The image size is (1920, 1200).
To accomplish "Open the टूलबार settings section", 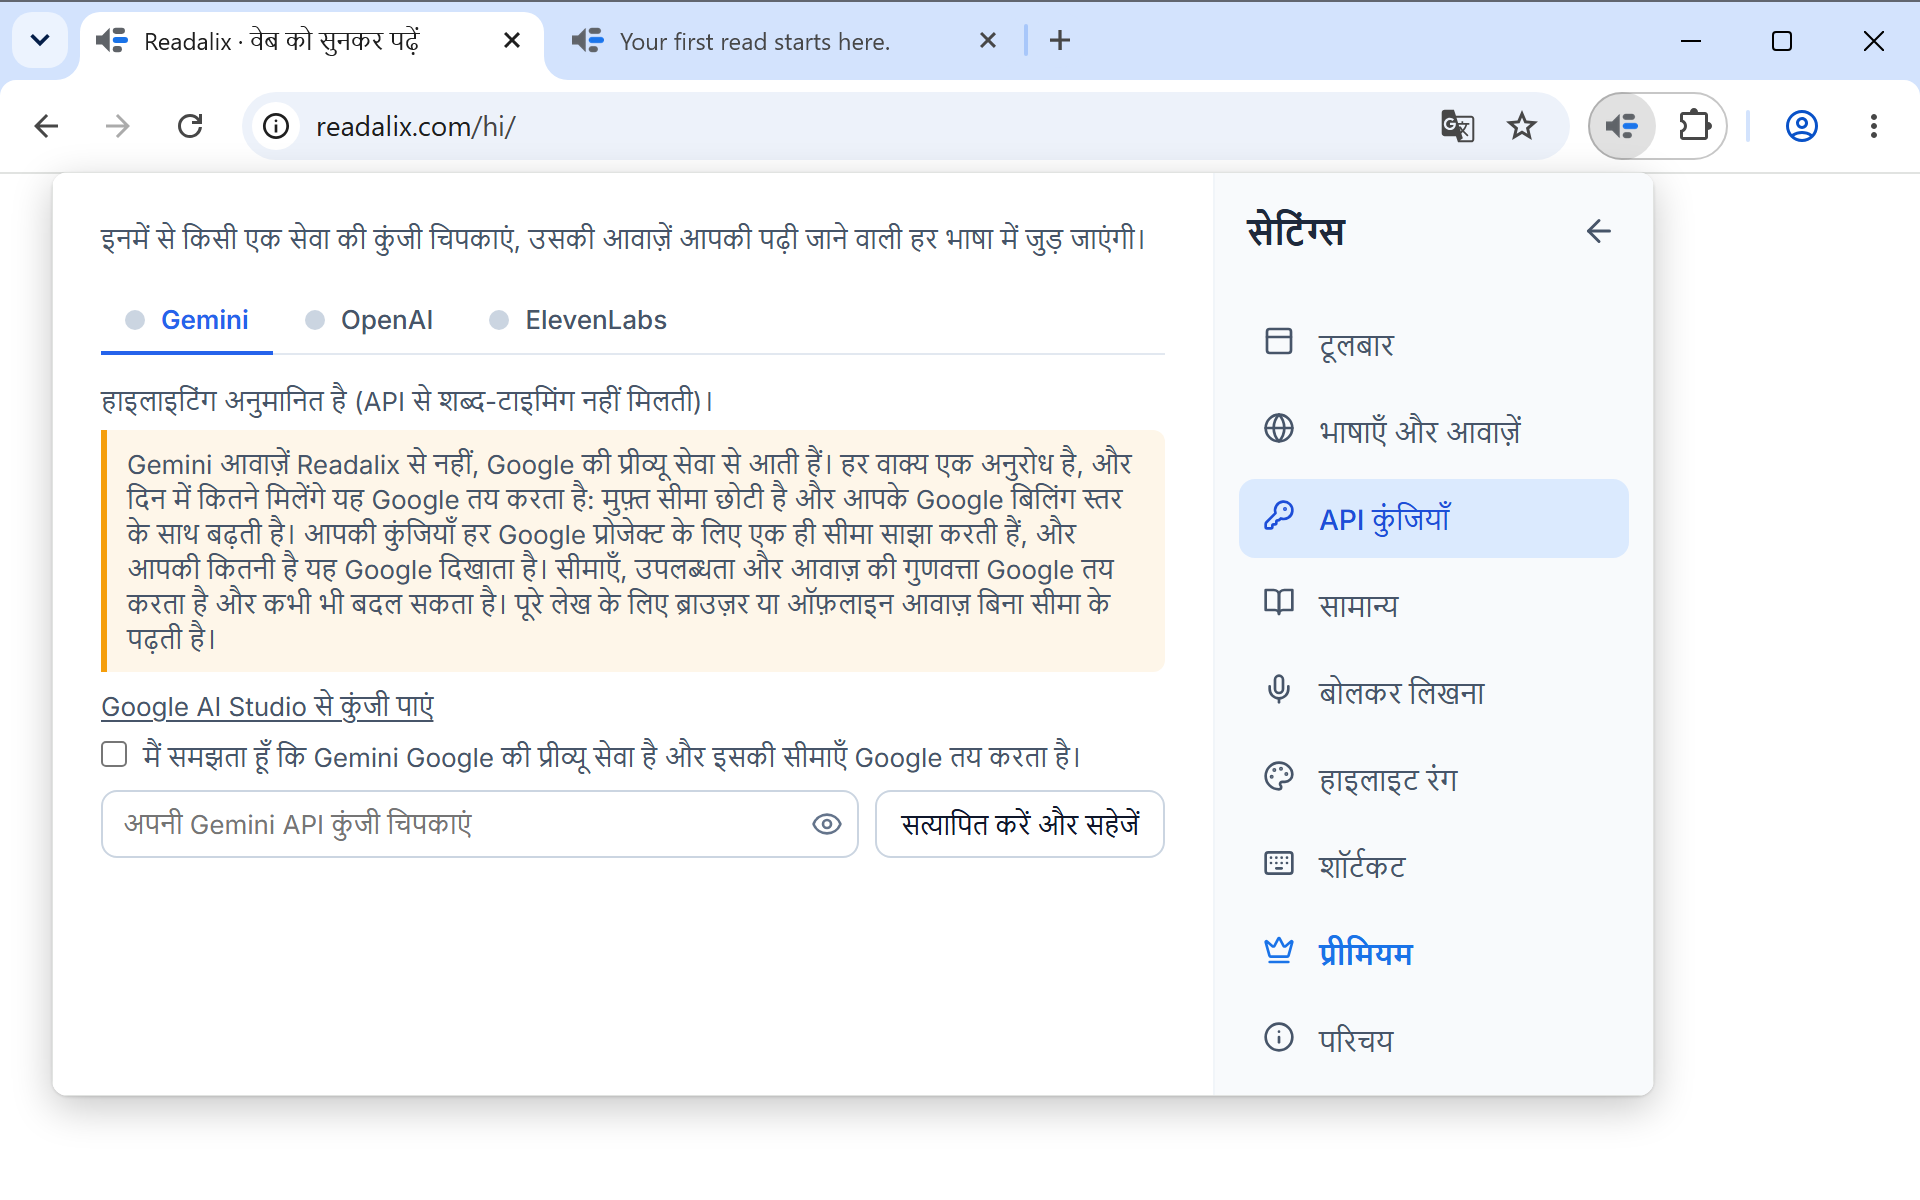I will click(x=1433, y=344).
